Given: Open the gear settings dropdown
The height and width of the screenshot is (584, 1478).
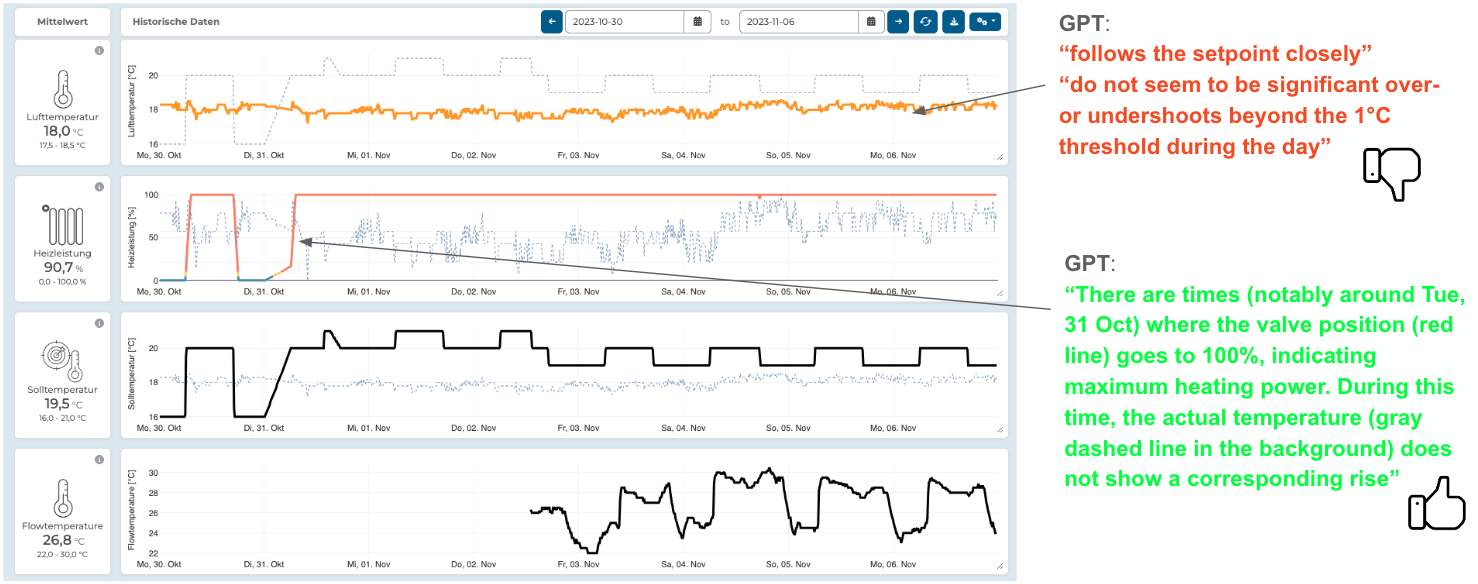Looking at the screenshot, I should click(x=984, y=21).
